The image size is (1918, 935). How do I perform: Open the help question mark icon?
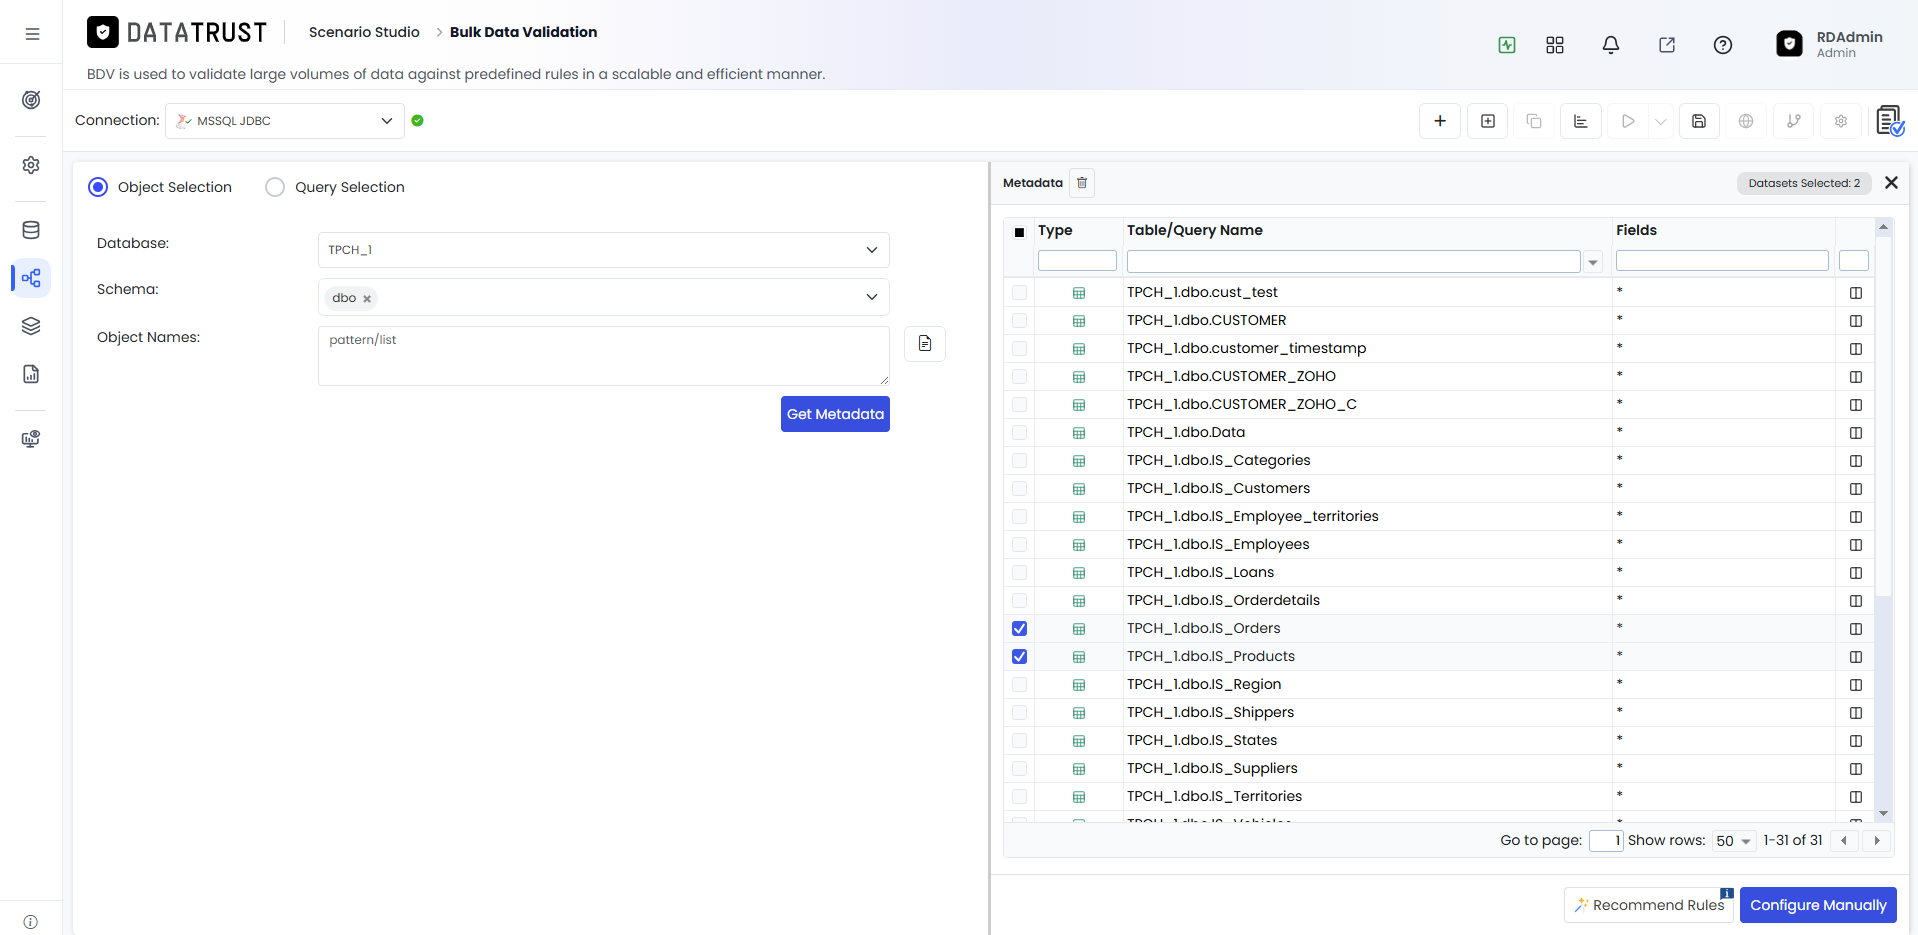(1722, 45)
